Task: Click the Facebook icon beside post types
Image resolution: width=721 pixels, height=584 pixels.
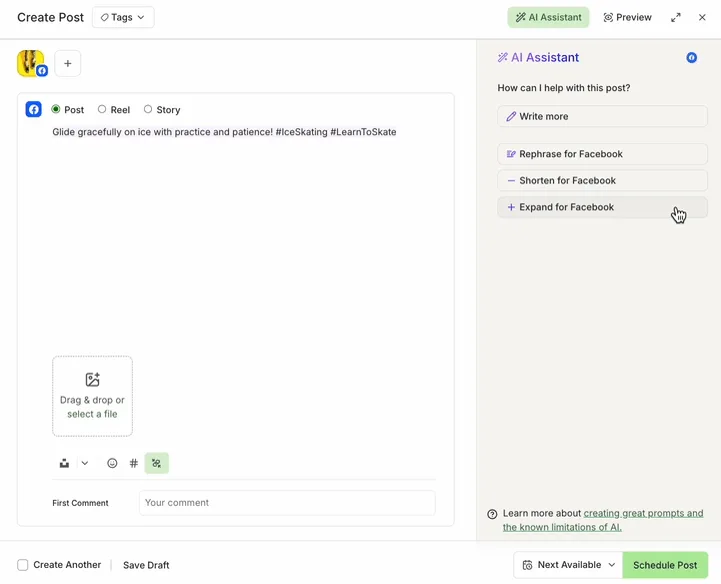Action: pyautogui.click(x=34, y=109)
